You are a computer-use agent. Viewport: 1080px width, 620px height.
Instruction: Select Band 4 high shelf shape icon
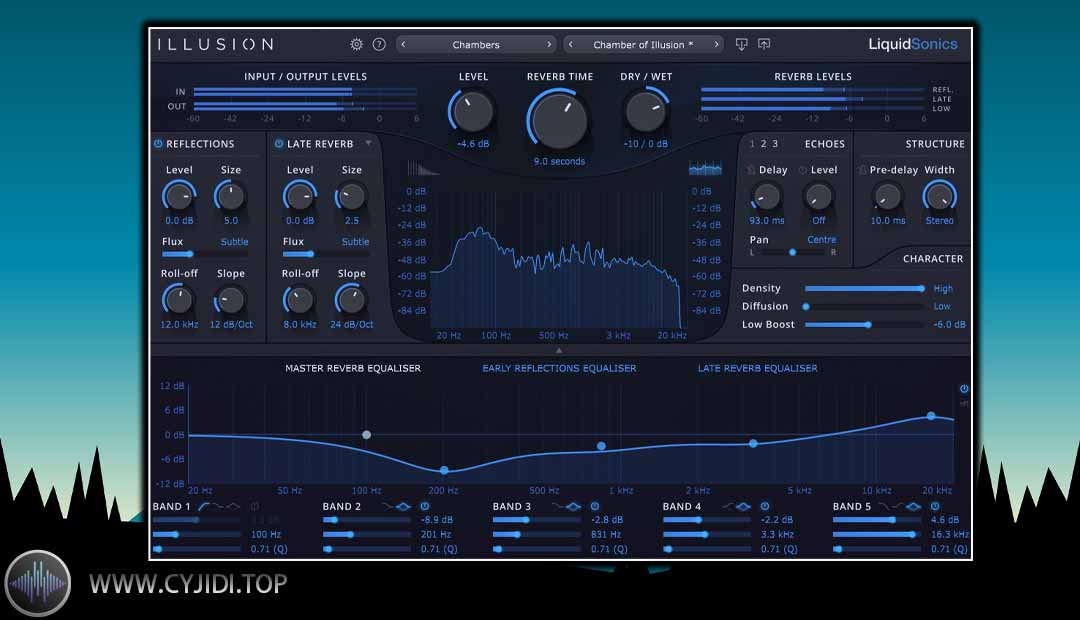click(728, 506)
